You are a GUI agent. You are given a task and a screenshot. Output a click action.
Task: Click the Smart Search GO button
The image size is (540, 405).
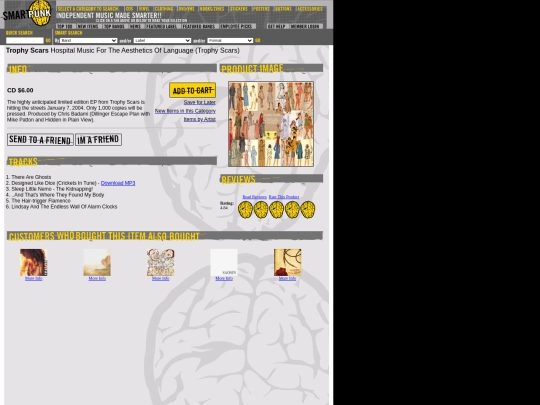tap(258, 40)
